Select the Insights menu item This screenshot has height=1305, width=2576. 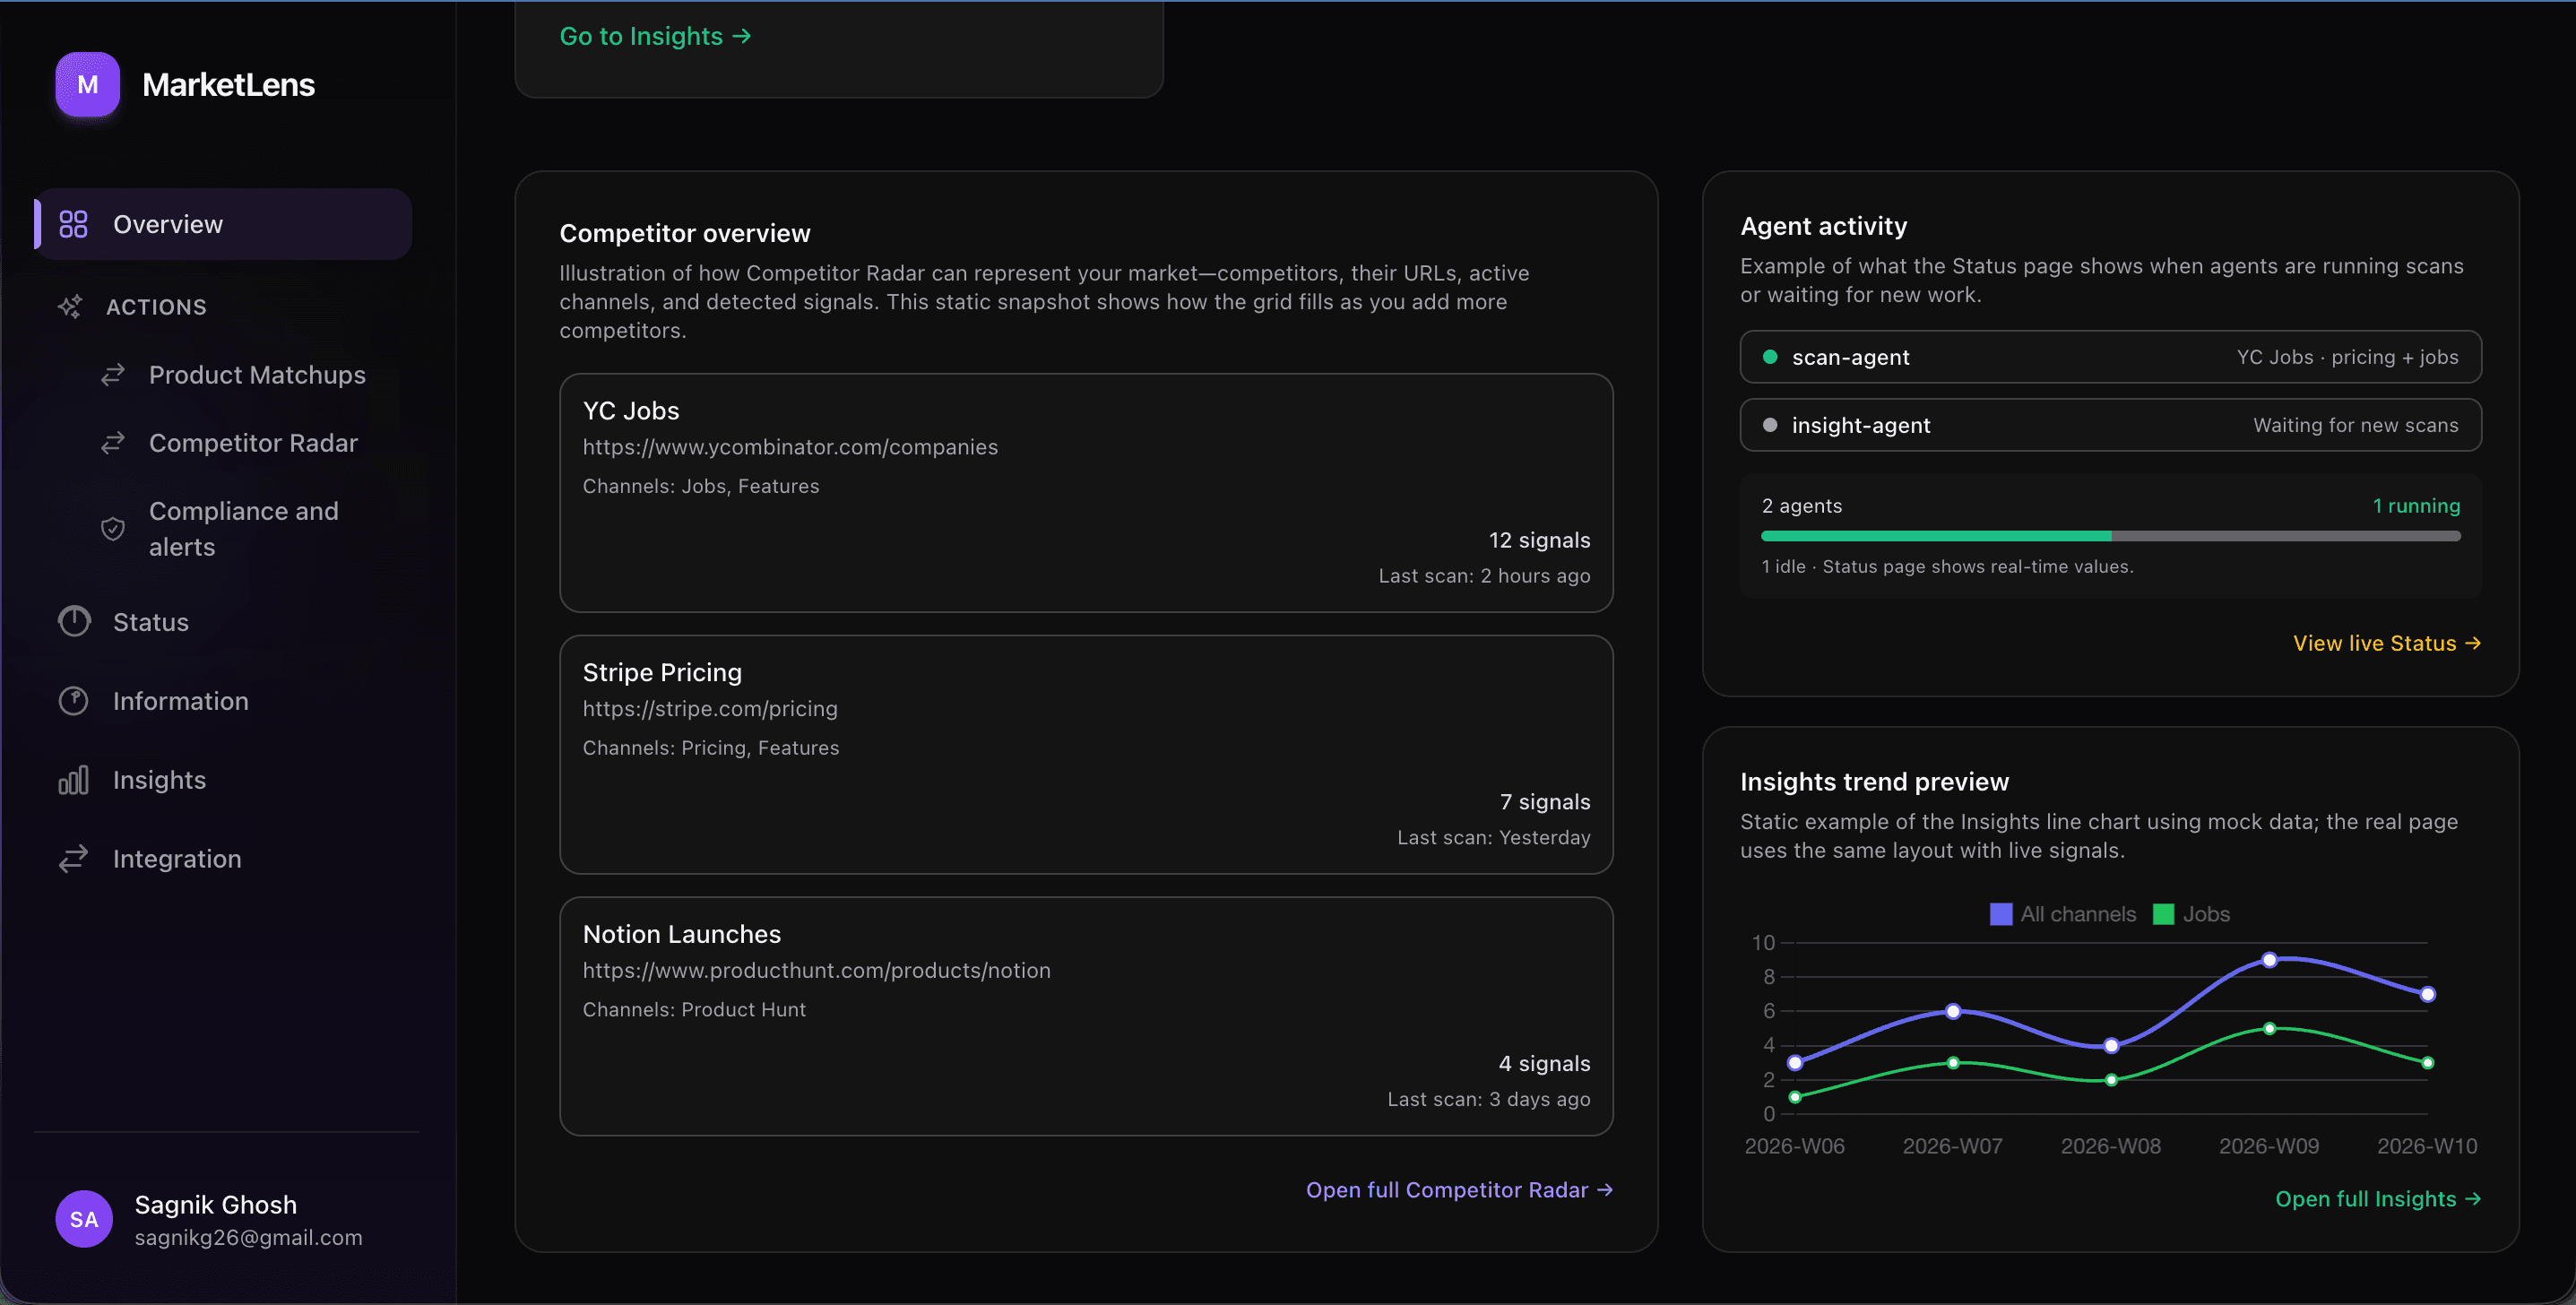(x=159, y=780)
